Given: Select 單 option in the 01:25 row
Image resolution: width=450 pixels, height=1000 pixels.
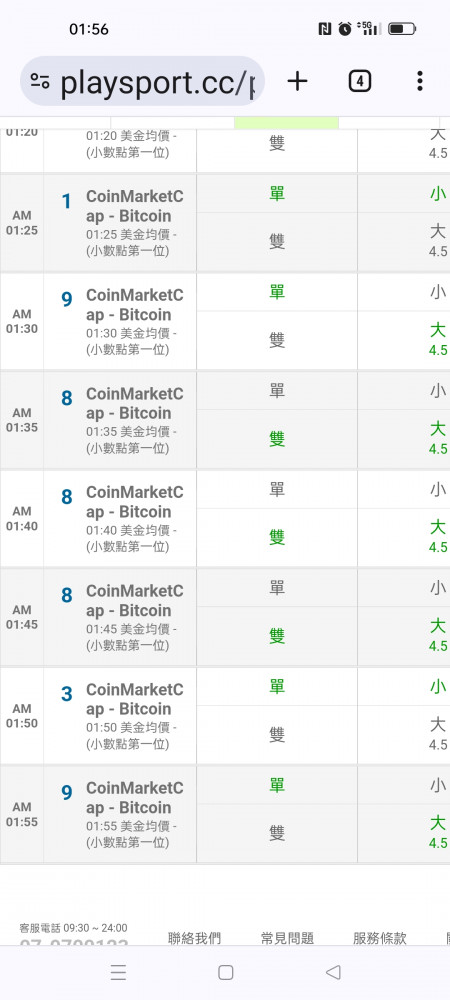Looking at the screenshot, I should (x=277, y=194).
